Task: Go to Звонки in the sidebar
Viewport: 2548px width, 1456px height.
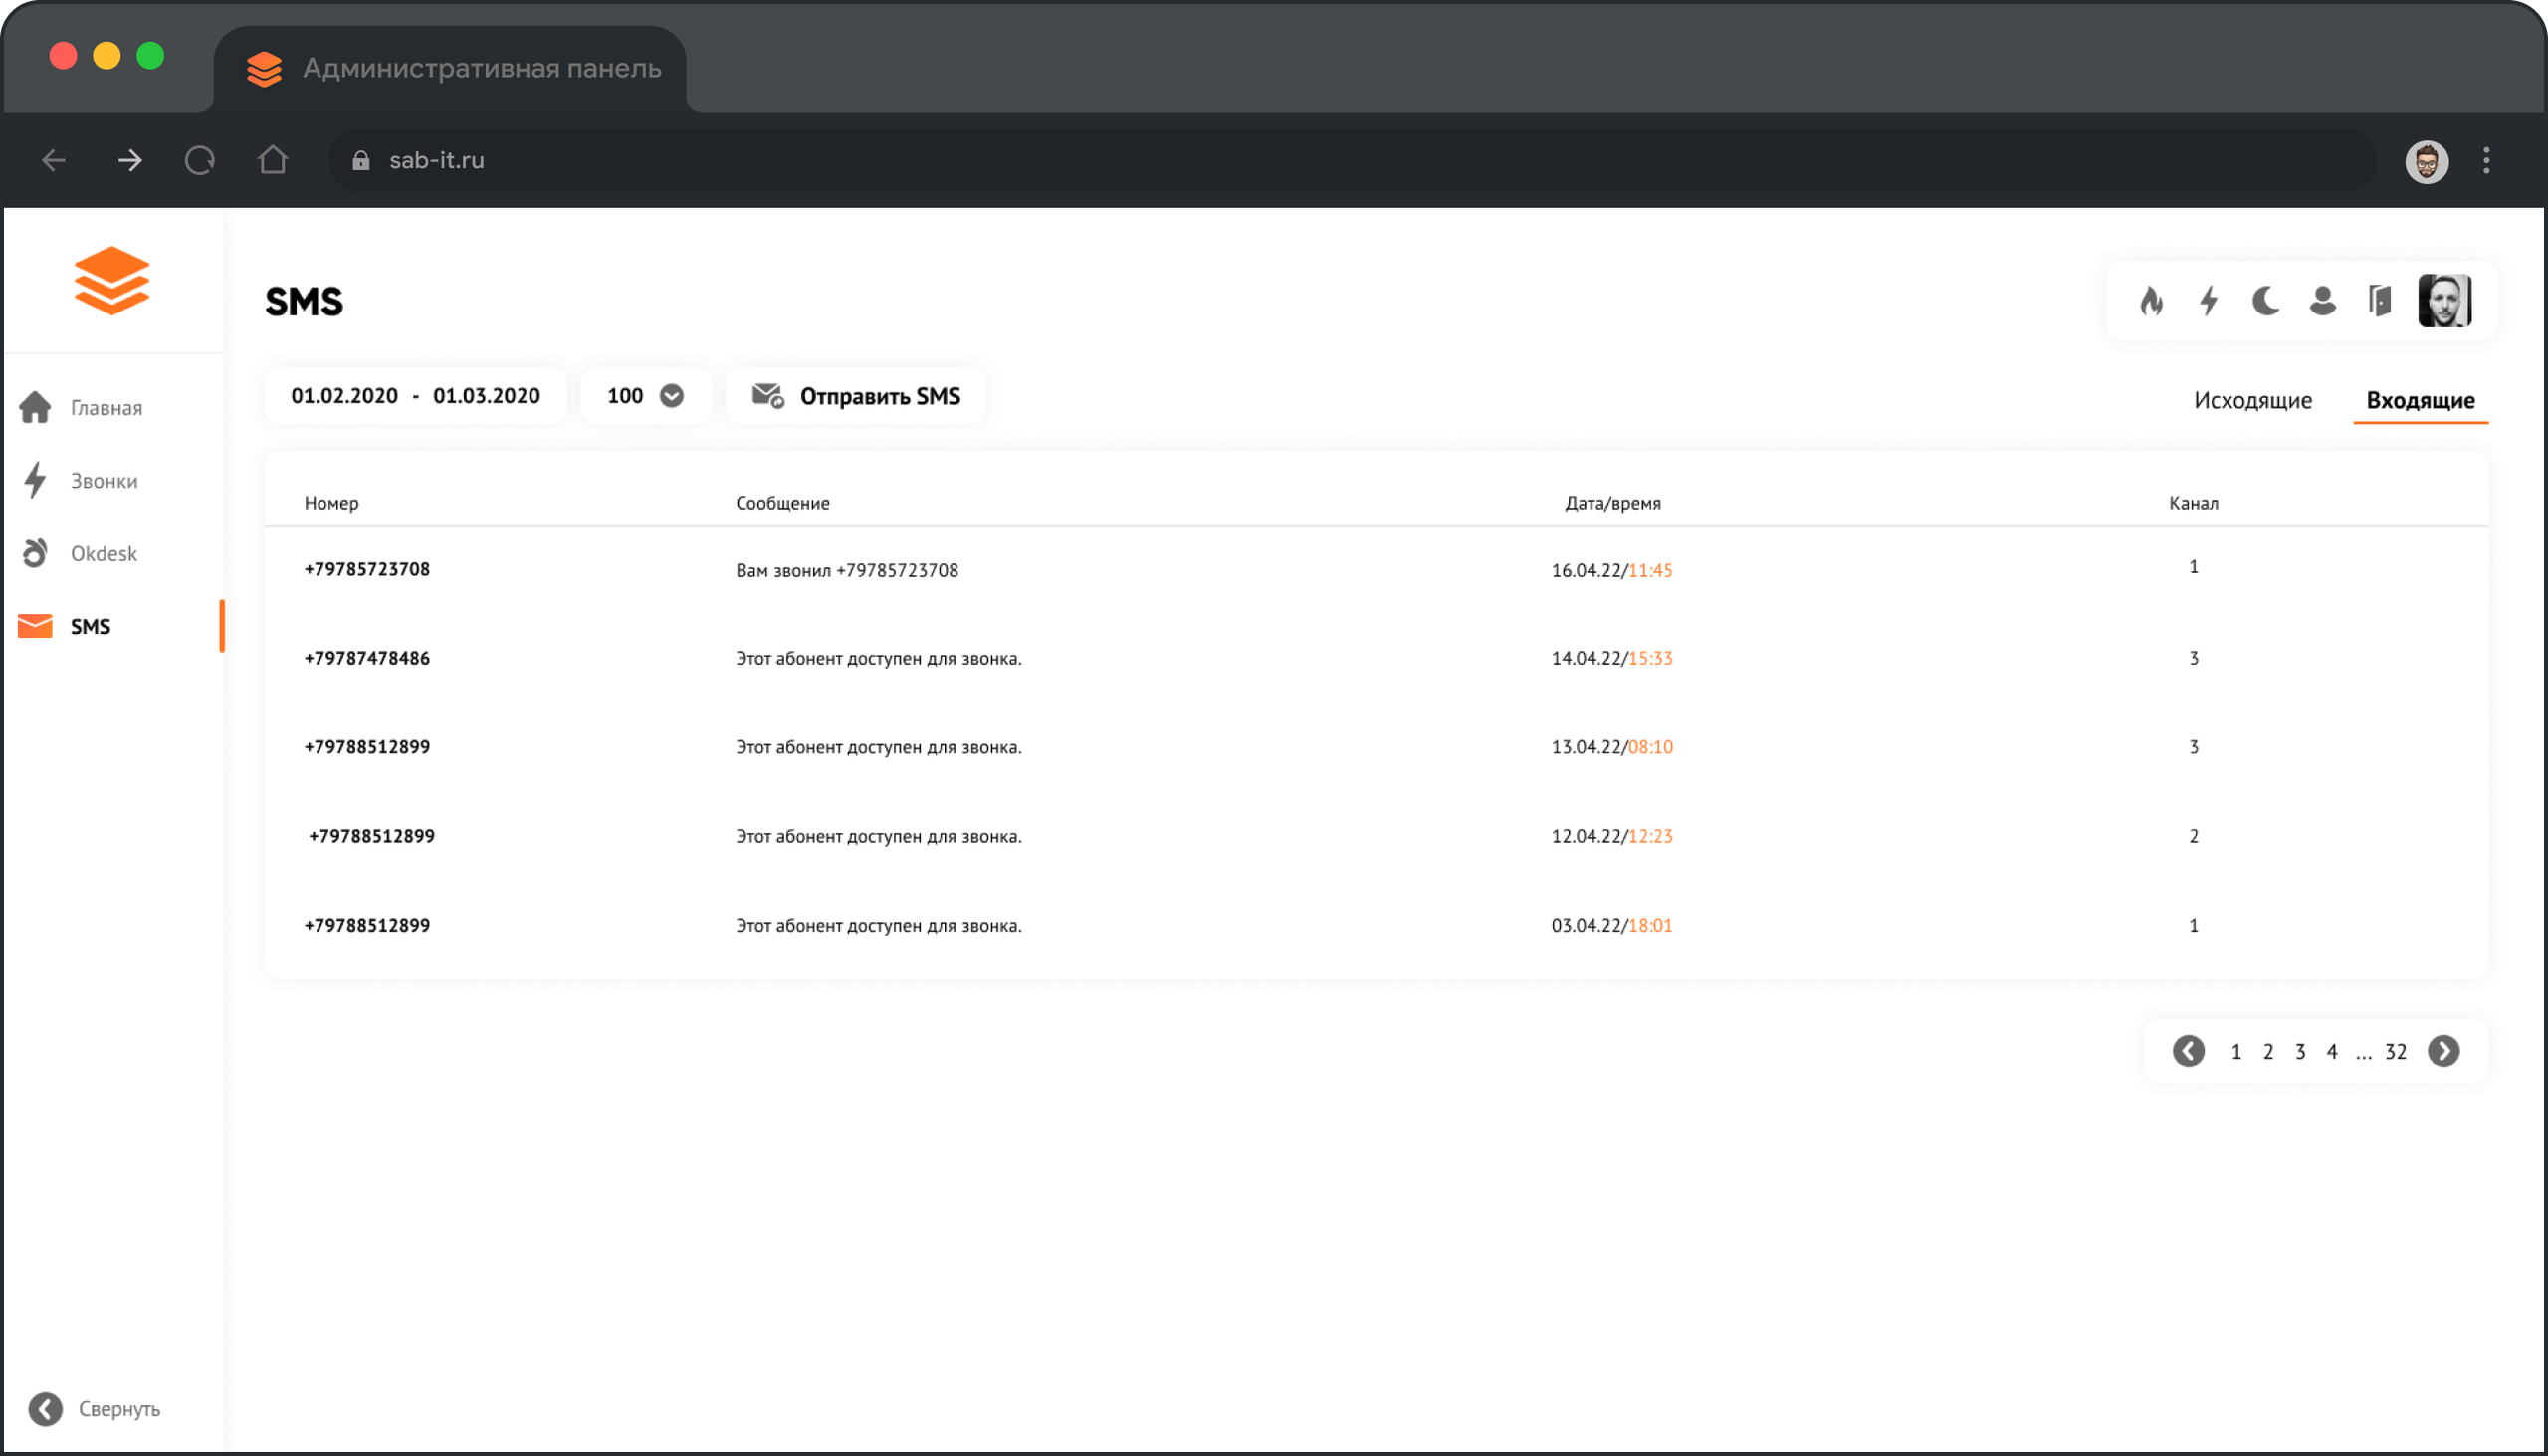Action: point(103,481)
